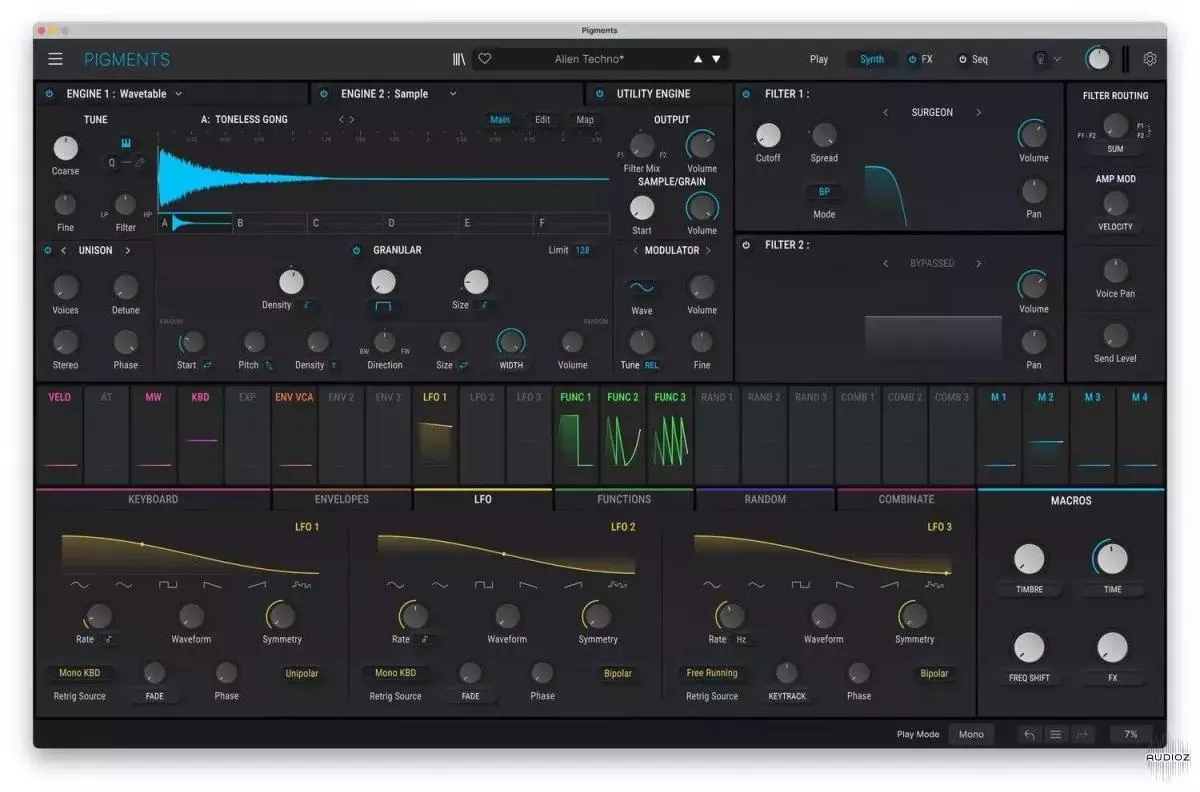This screenshot has height=792, width=1200.
Task: Open the settings gear icon
Action: 1150,59
